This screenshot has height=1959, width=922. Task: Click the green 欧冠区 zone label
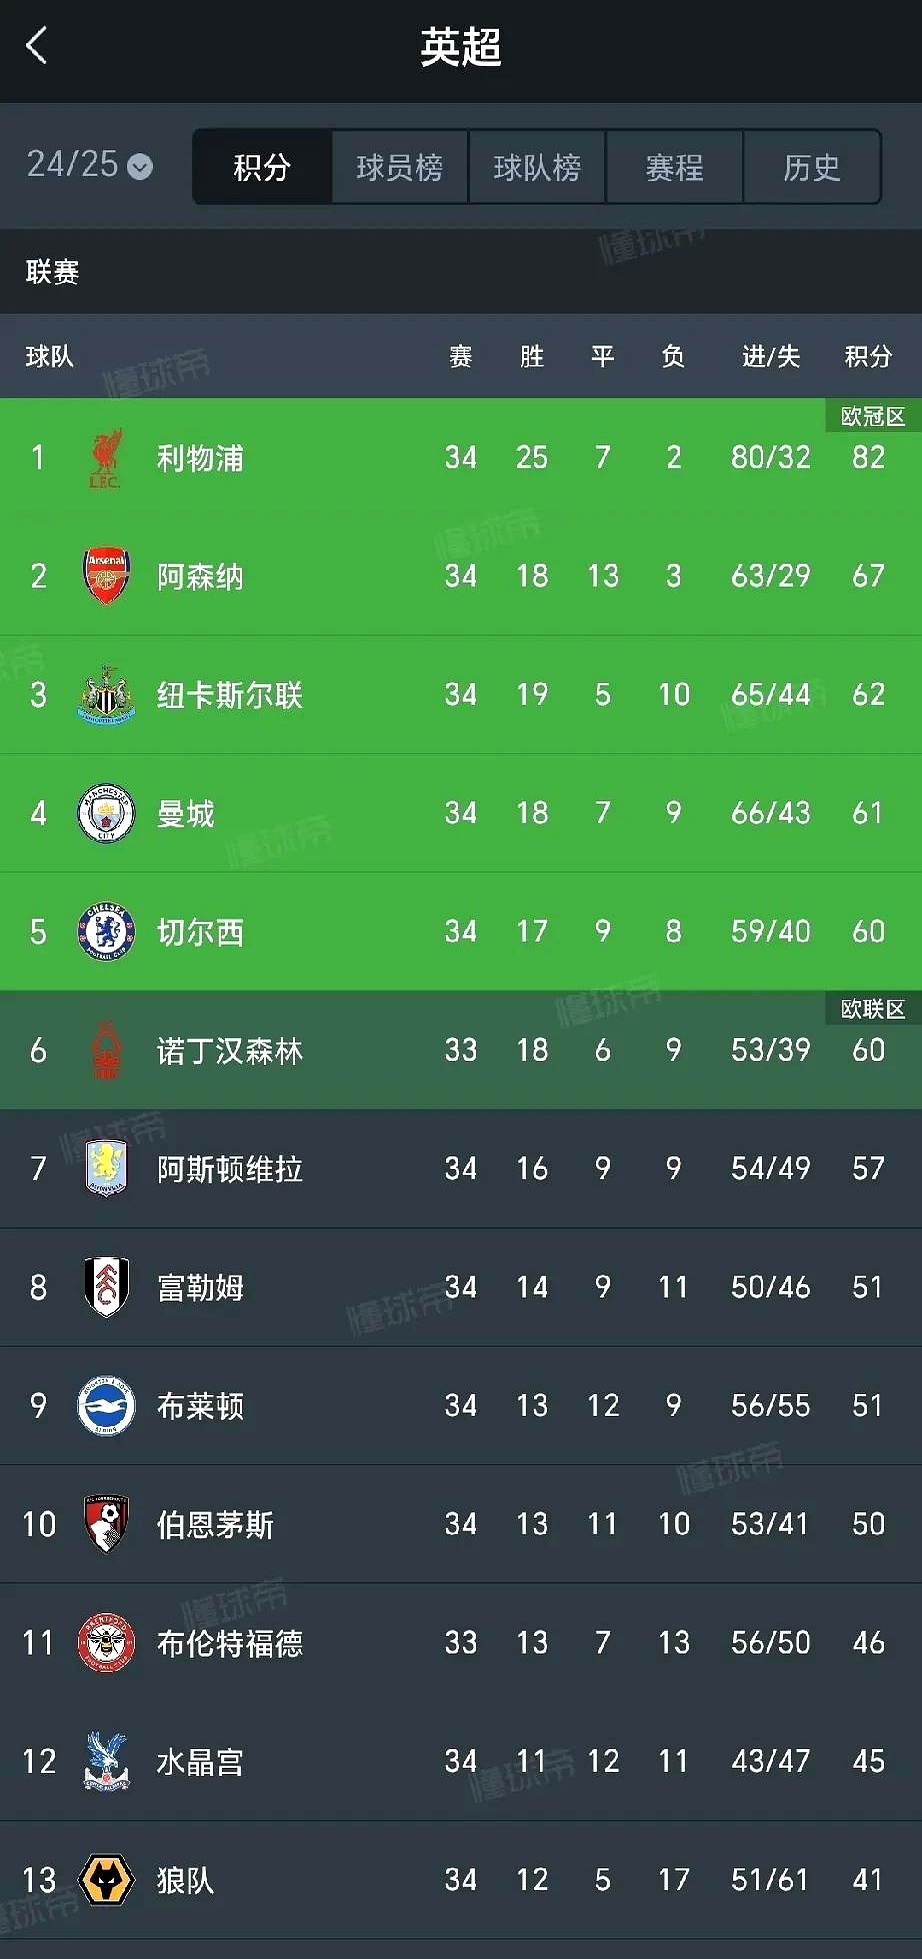871,417
